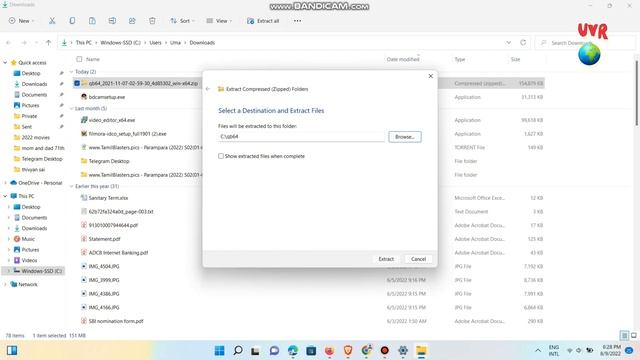Open Search icon on taskbar
The width and height of the screenshot is (640, 360).
[x=238, y=351]
